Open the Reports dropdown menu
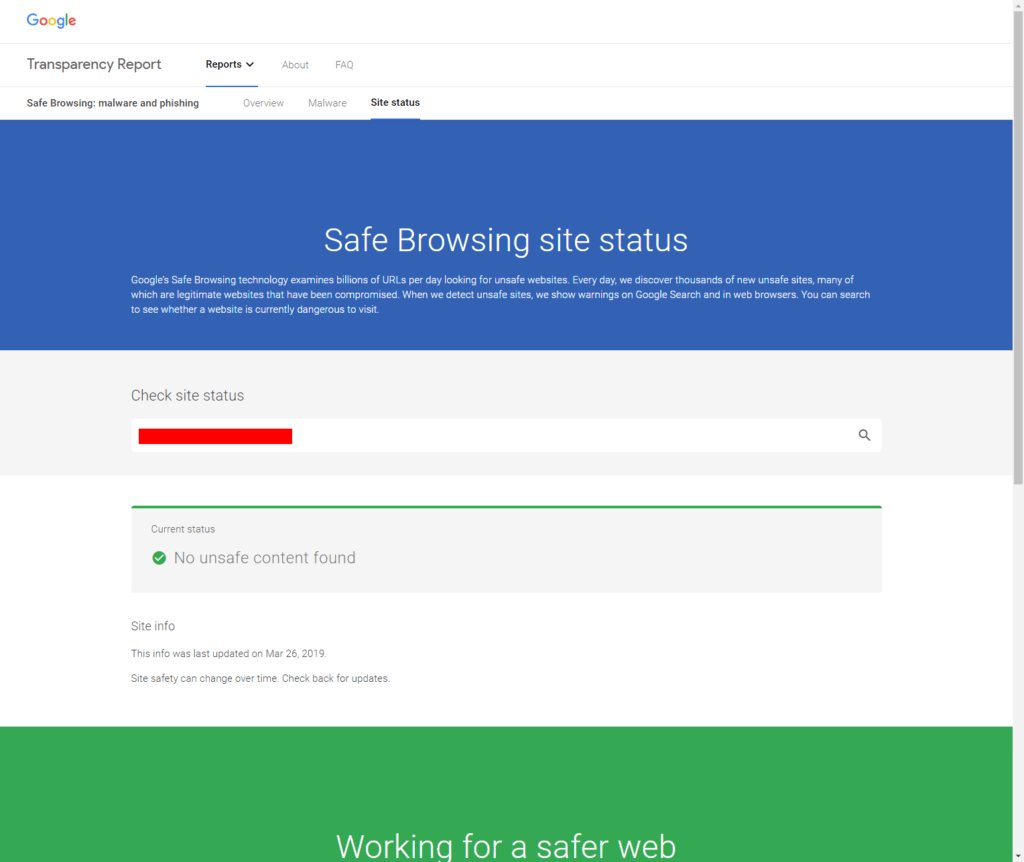Viewport: 1024px width, 862px height. pyautogui.click(x=230, y=64)
